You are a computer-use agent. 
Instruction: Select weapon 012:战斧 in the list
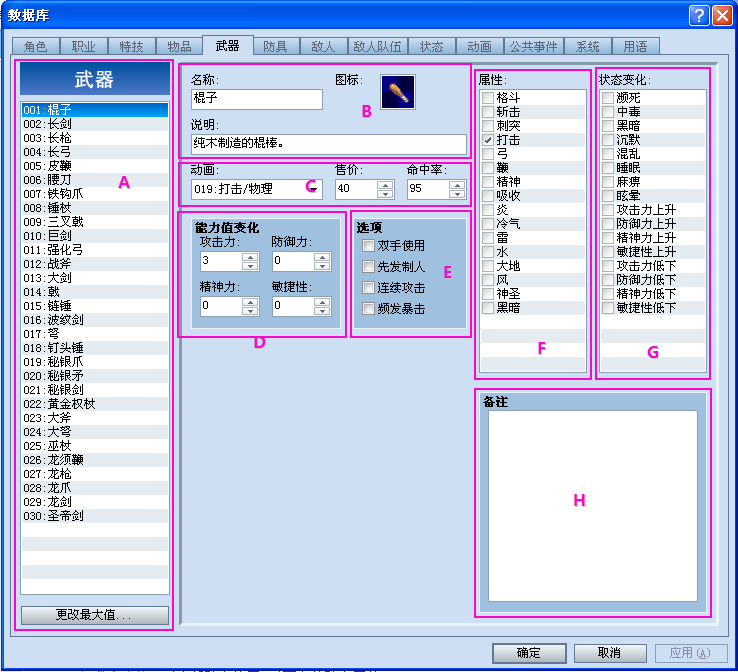click(95, 264)
